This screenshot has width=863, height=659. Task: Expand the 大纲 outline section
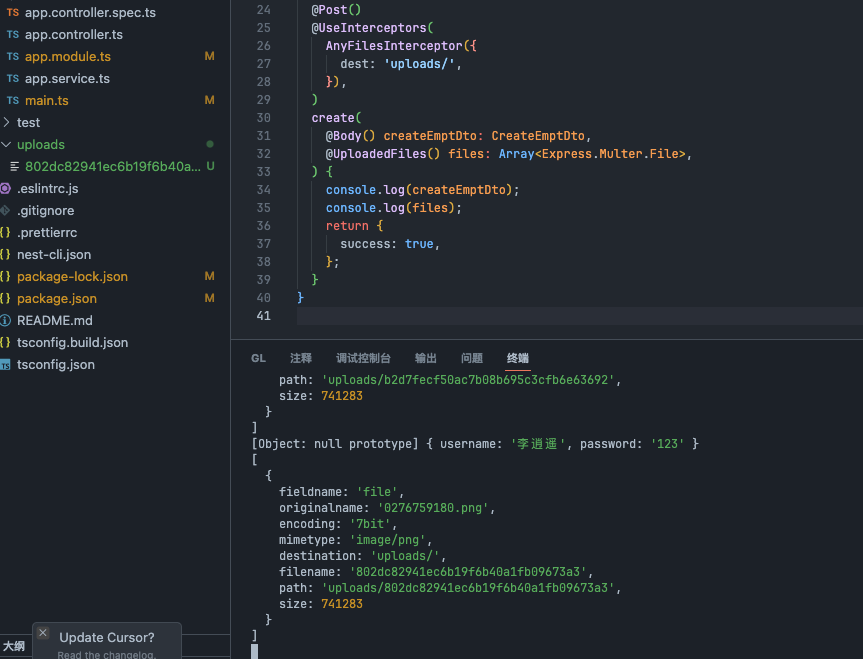tap(12, 647)
